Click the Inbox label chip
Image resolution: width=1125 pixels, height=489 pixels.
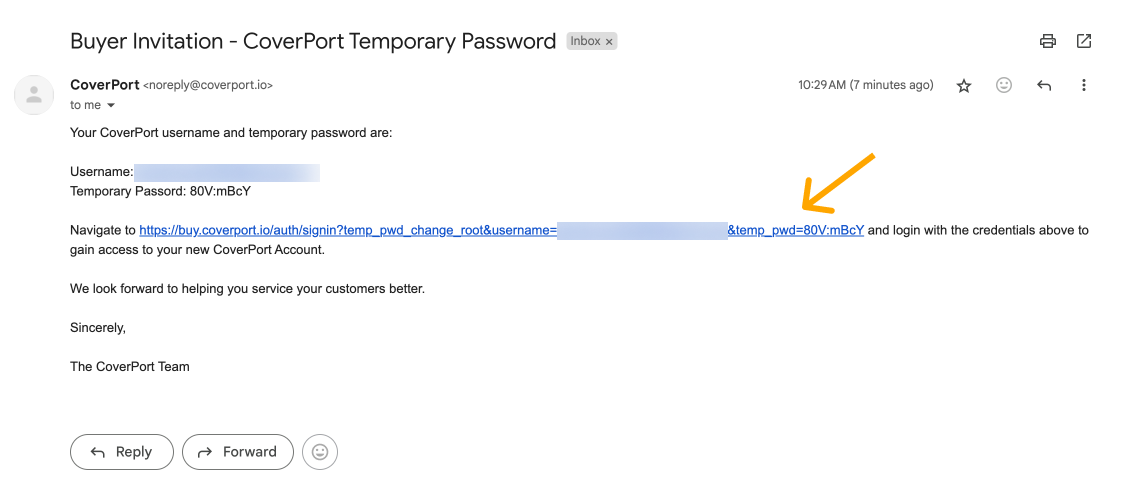[x=585, y=42]
